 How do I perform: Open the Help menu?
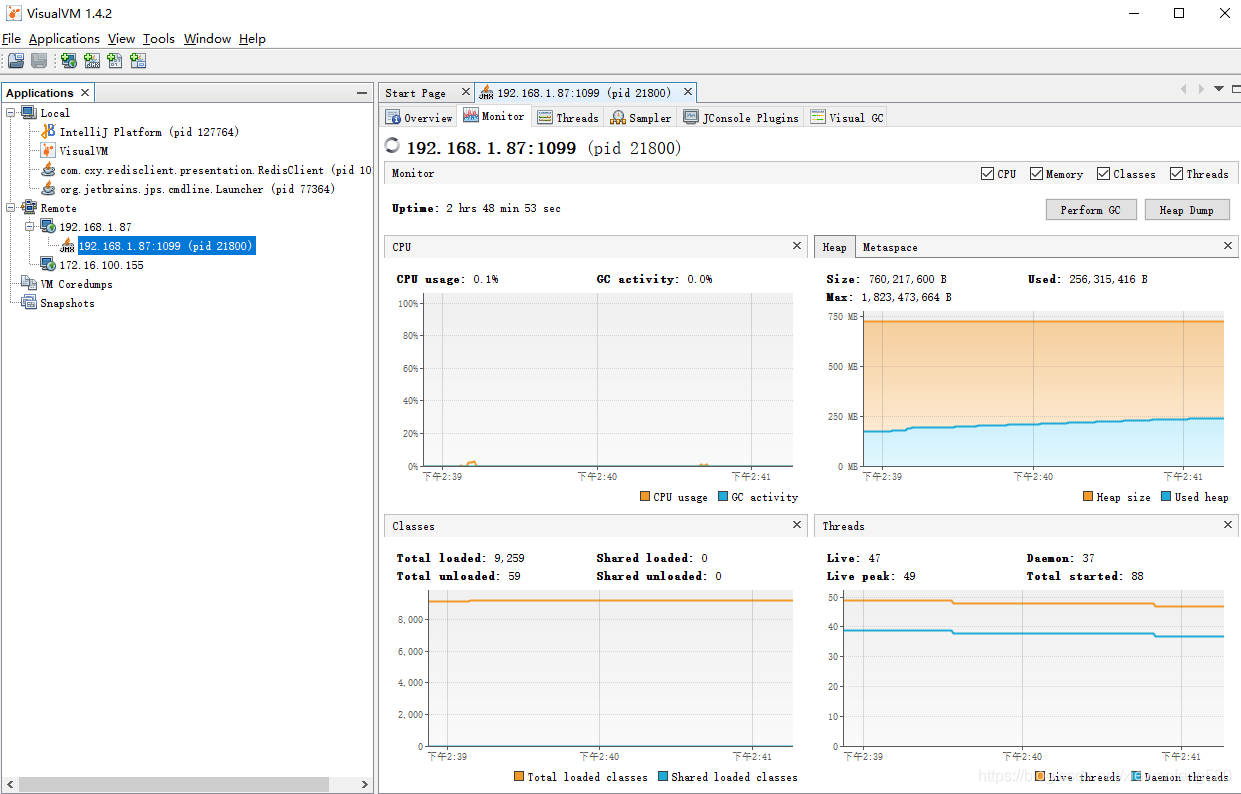252,39
